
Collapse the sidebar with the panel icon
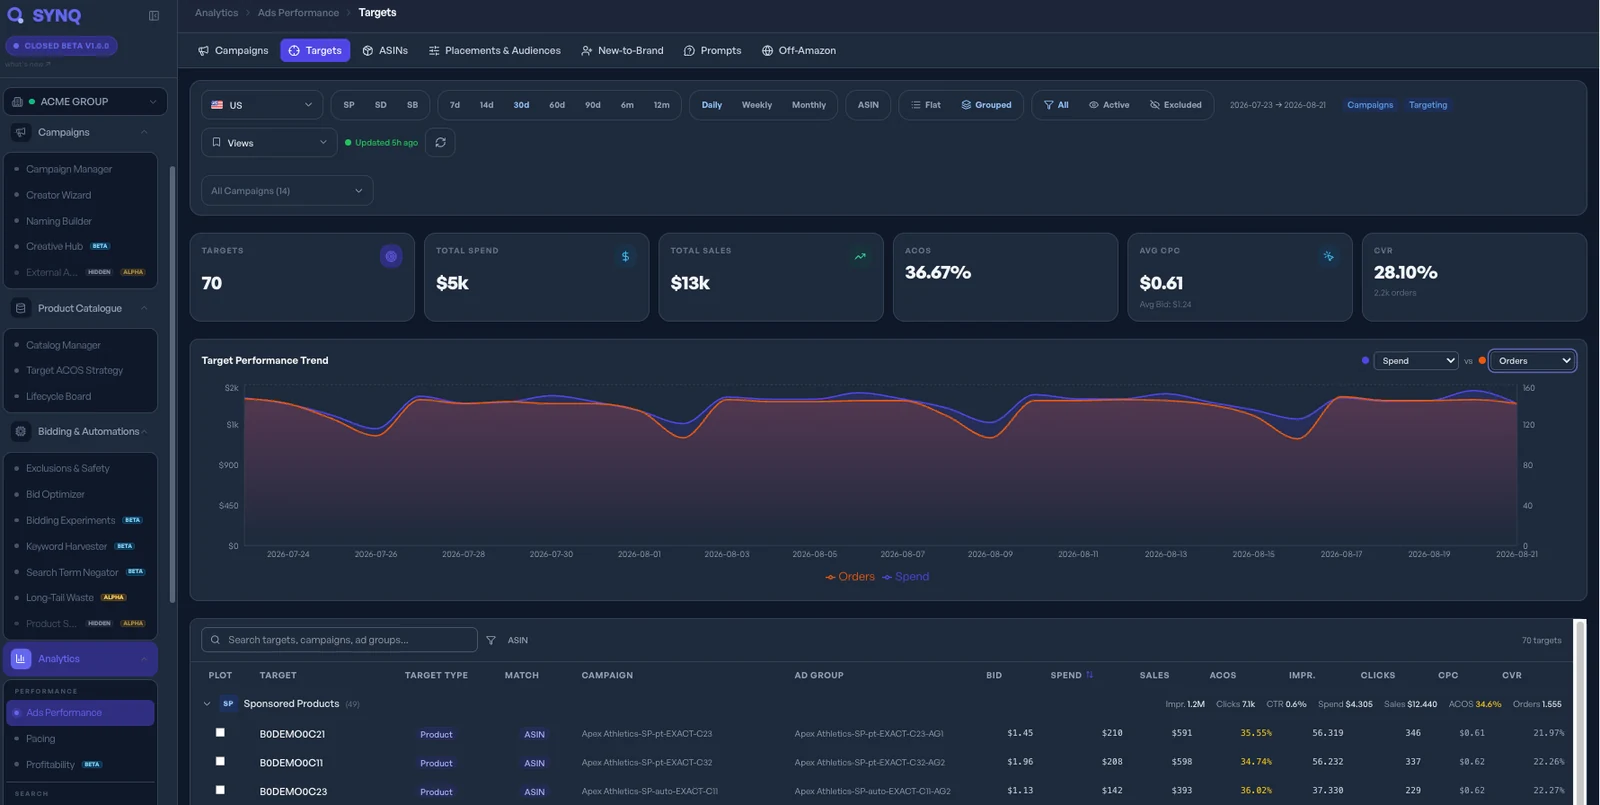(x=154, y=16)
